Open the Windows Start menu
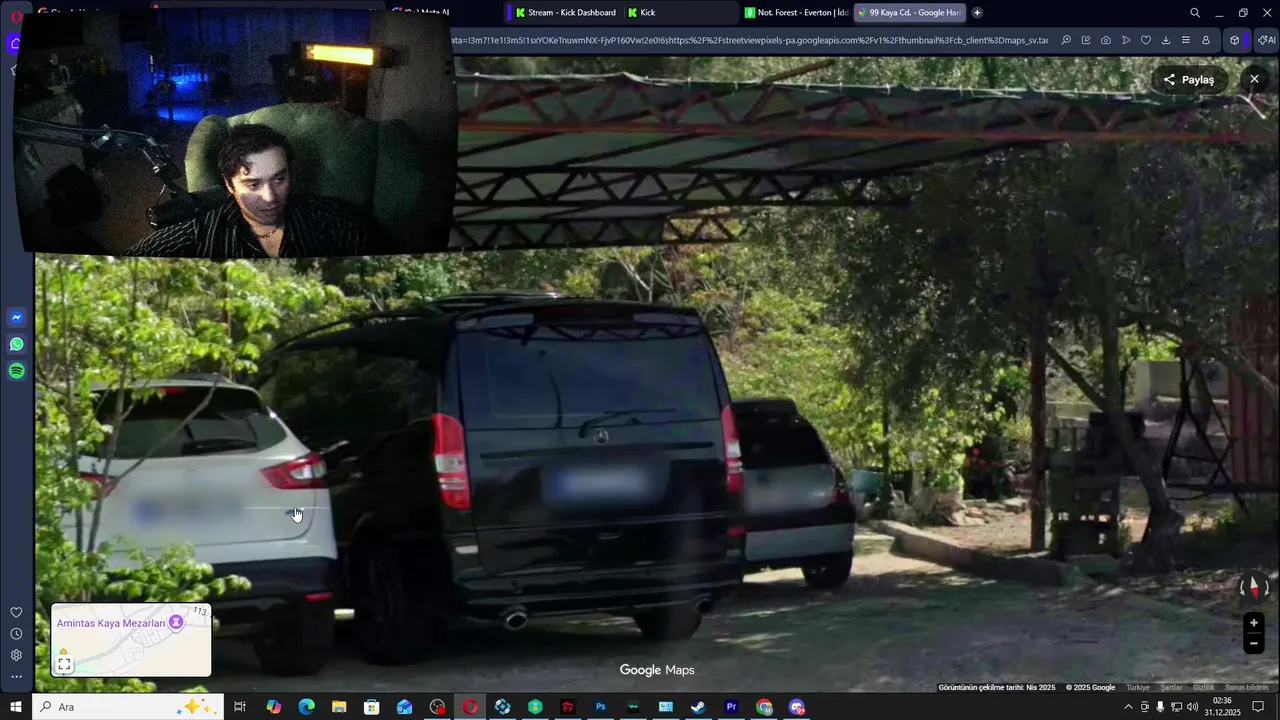The height and width of the screenshot is (720, 1280). click(x=16, y=707)
